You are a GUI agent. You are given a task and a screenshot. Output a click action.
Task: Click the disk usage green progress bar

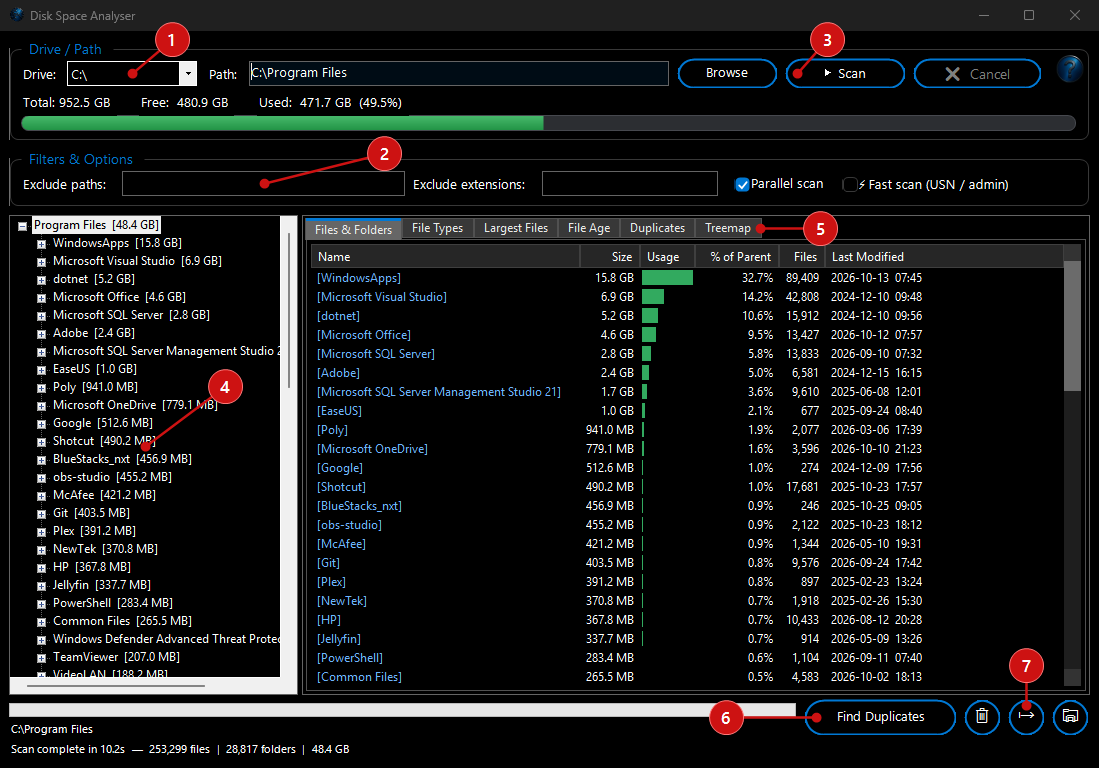pyautogui.click(x=548, y=123)
